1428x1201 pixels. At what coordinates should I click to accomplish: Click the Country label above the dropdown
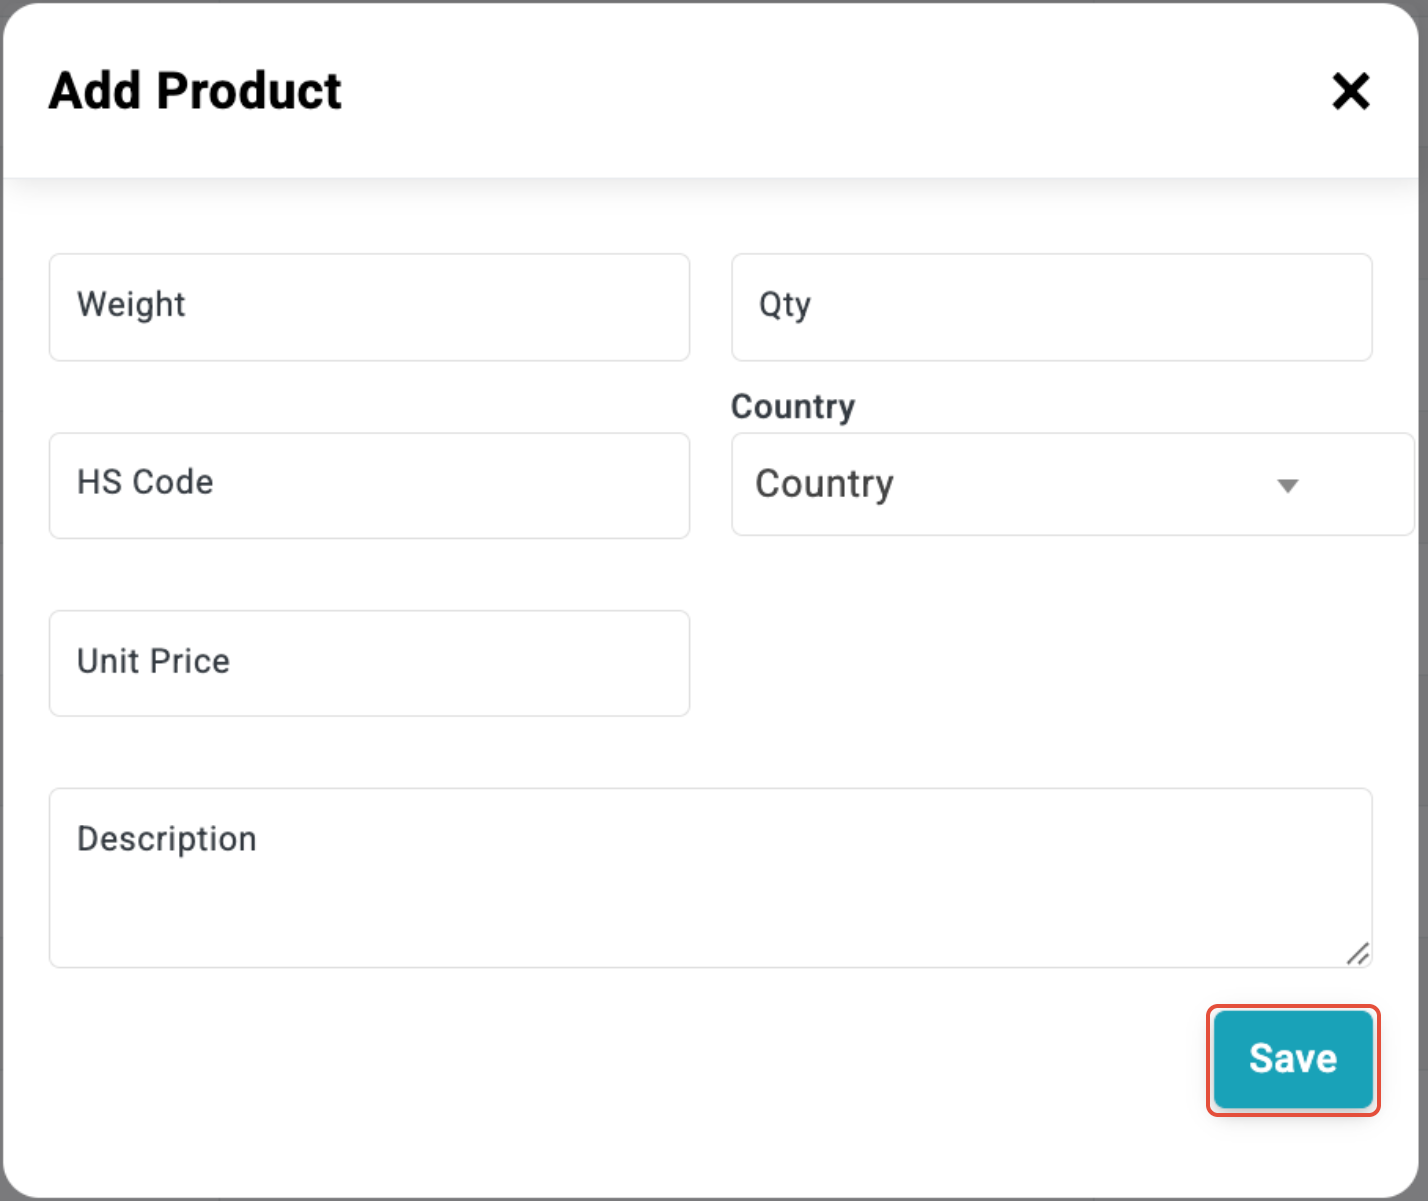coord(793,407)
